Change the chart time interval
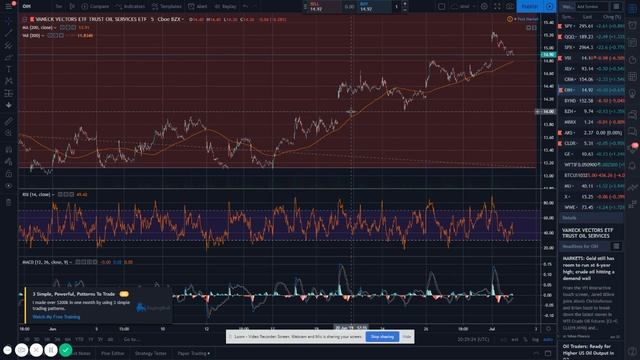The height and width of the screenshot is (360, 640). point(59,7)
